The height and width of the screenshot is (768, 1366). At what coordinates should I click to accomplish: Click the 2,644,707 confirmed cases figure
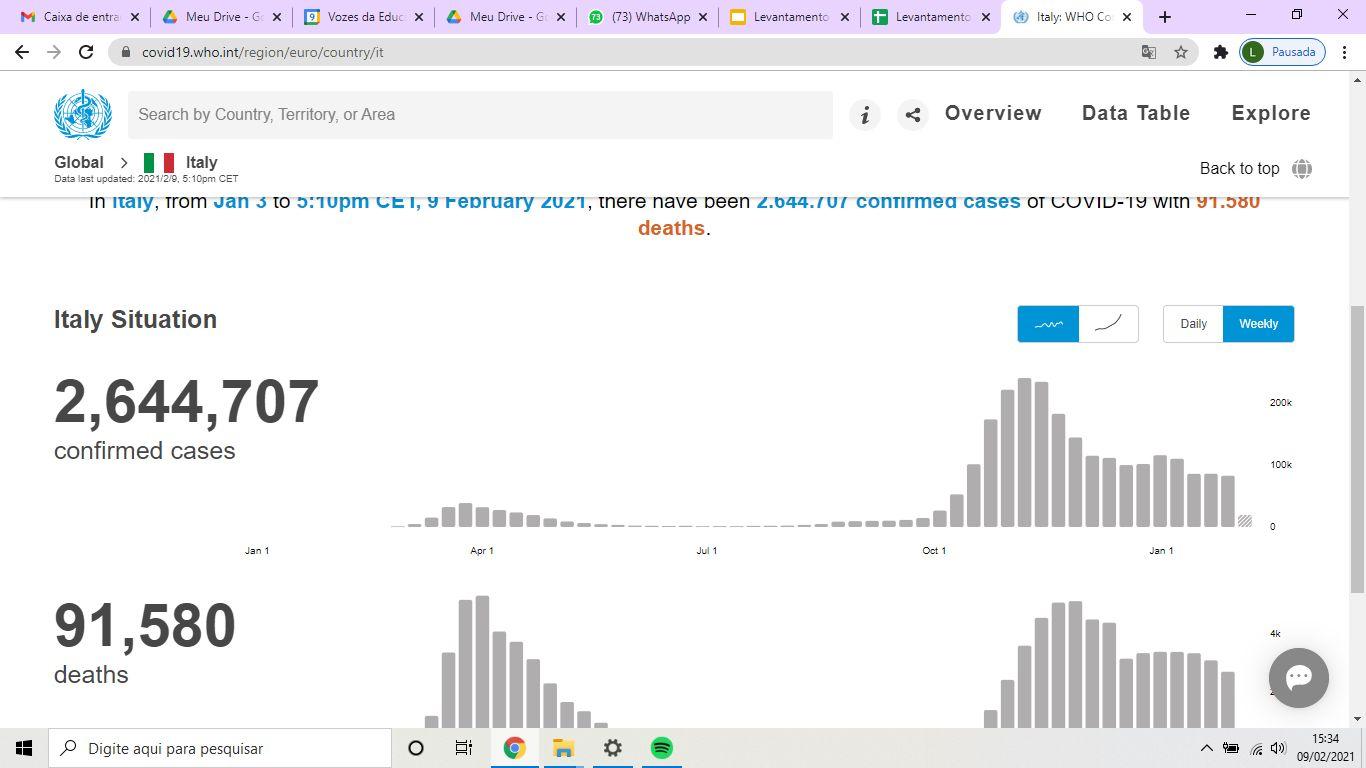click(x=186, y=402)
